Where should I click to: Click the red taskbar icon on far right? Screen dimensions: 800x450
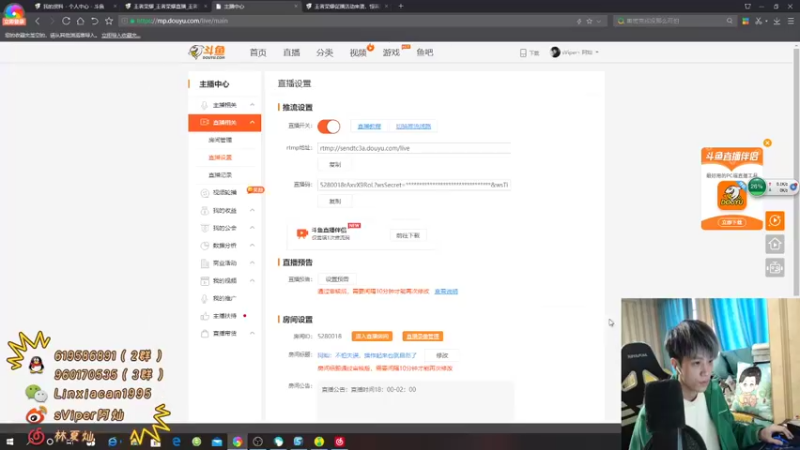point(339,441)
